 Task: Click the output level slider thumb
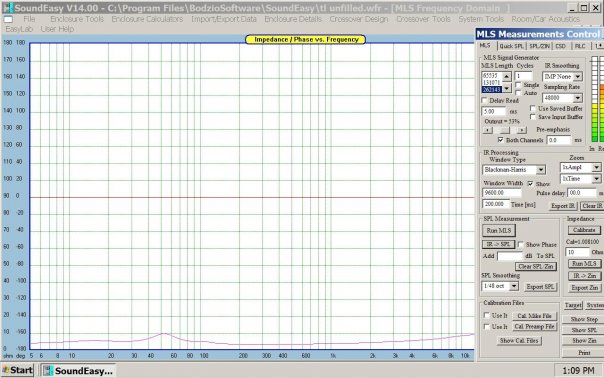[x=505, y=130]
